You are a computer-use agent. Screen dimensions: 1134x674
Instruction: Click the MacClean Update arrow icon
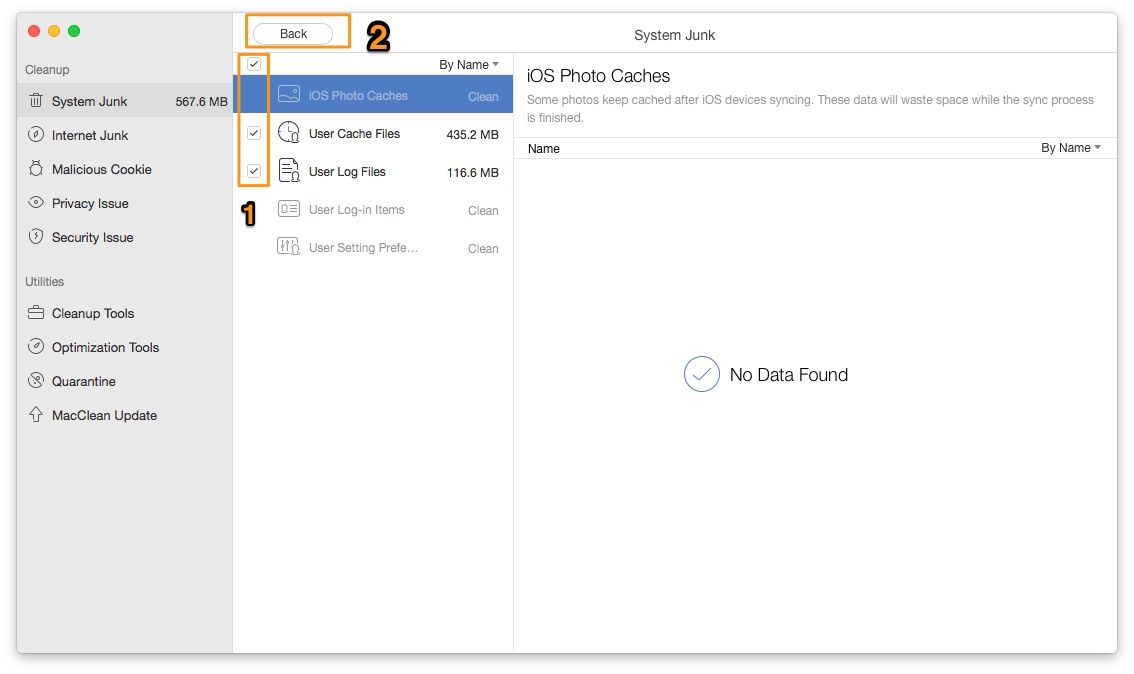coord(36,414)
